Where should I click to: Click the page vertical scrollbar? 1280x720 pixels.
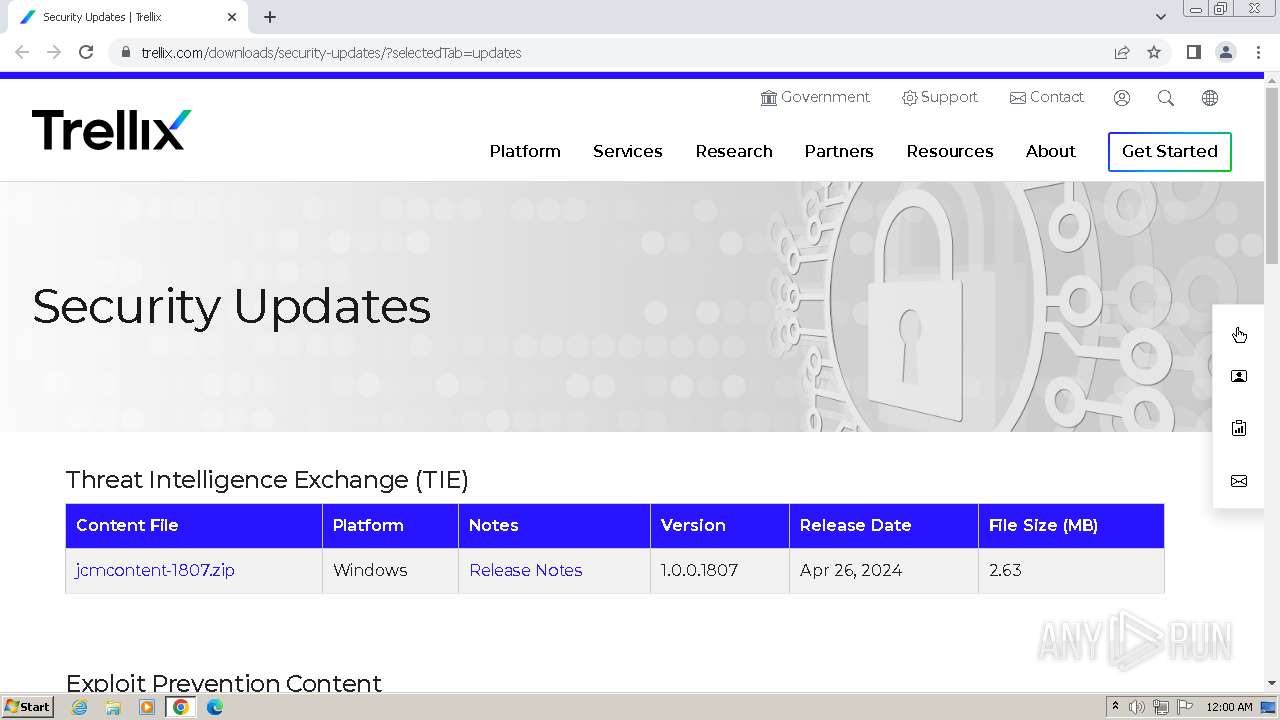pyautogui.click(x=1272, y=175)
